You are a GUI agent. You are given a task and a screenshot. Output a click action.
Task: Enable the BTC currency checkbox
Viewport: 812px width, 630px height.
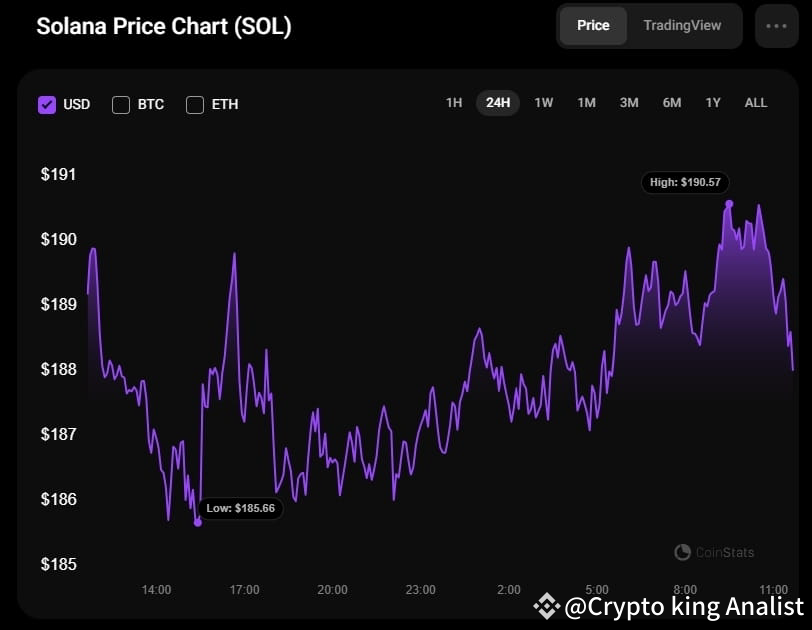pyautogui.click(x=121, y=104)
